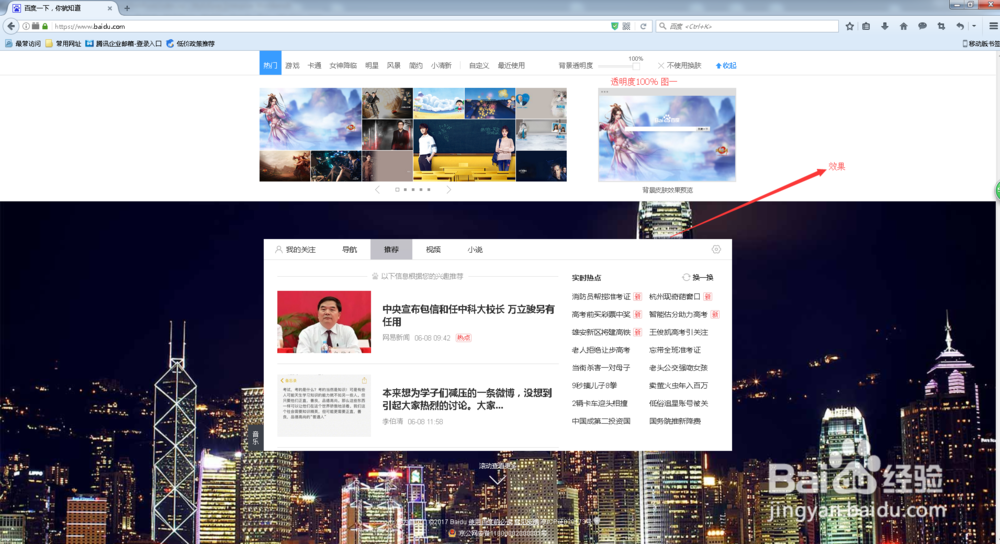The image size is (1000, 544).
Task: Switch to 我的关注 tab
Action: [295, 249]
